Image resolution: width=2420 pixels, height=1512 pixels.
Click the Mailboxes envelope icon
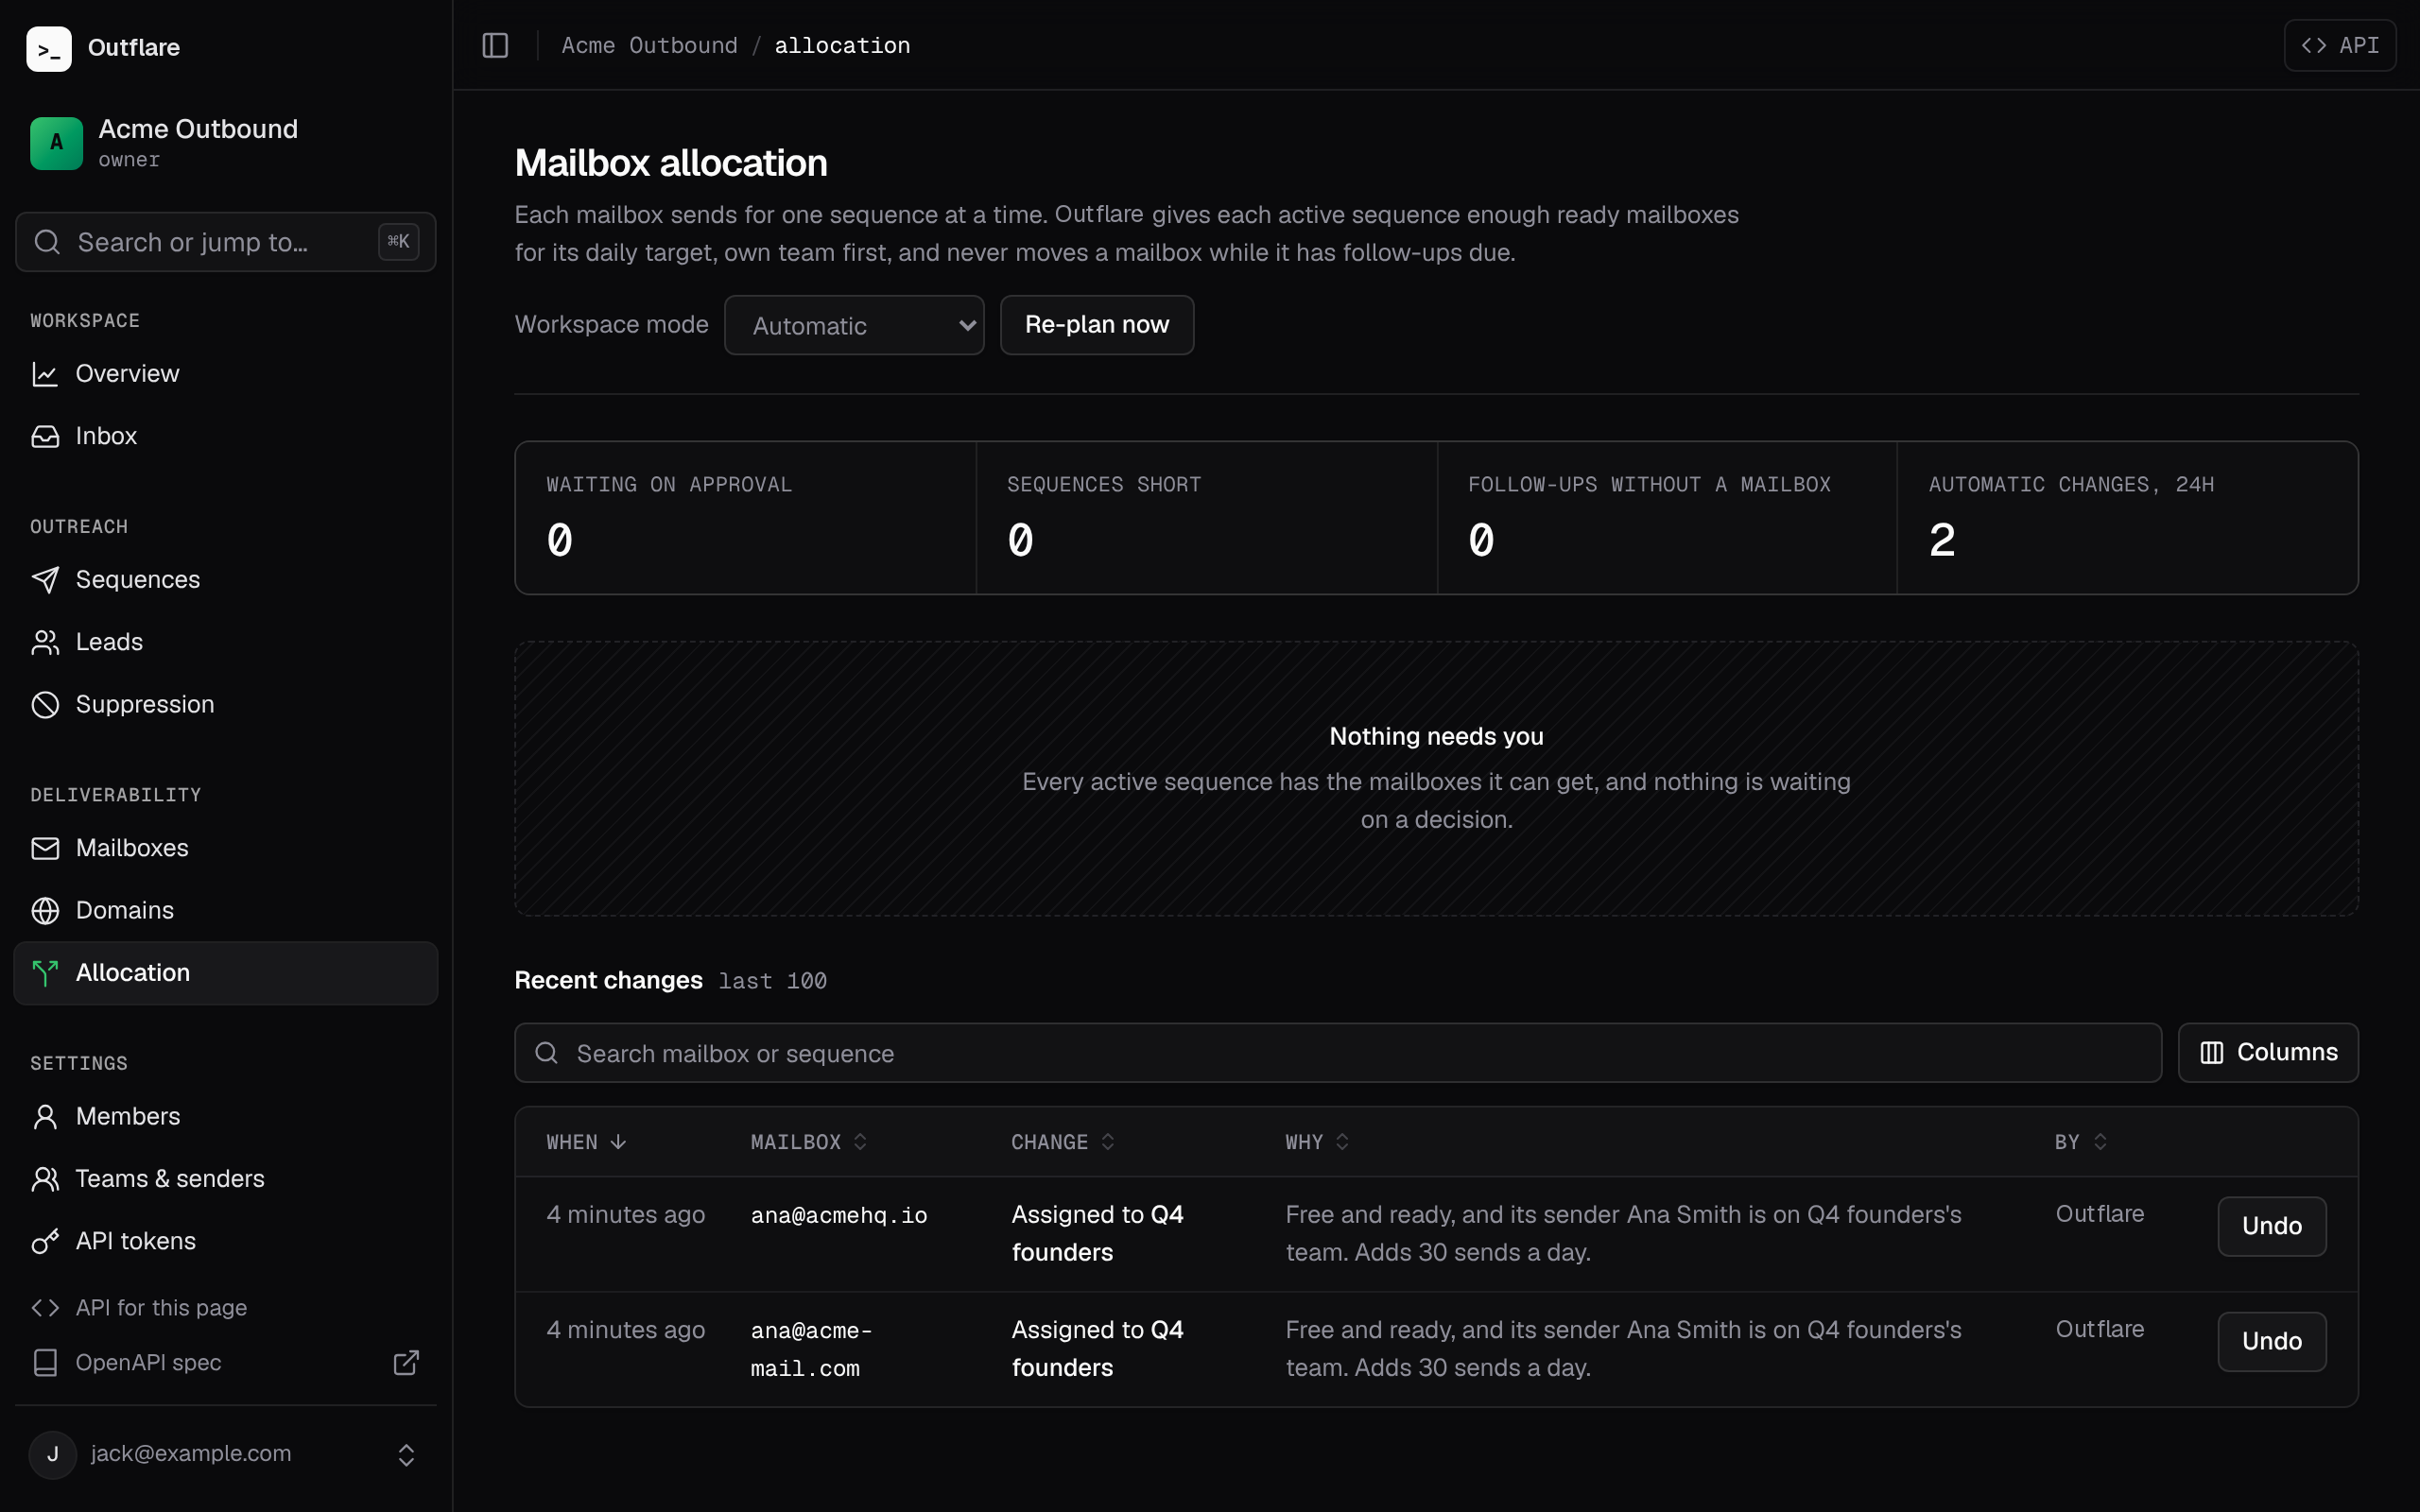[x=45, y=848]
